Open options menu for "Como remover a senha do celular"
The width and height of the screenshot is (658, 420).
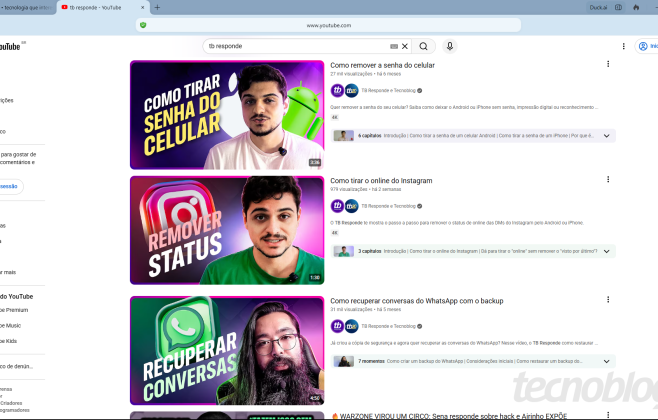click(x=608, y=64)
